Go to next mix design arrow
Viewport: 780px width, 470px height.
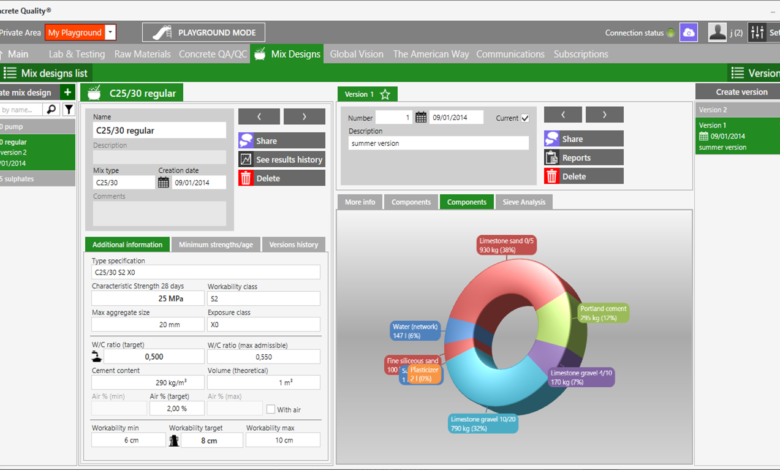(304, 116)
